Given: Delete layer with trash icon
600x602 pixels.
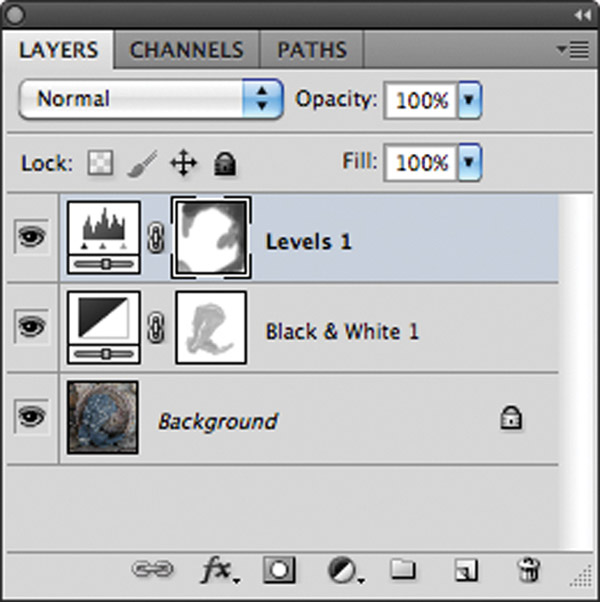Looking at the screenshot, I should click(x=529, y=570).
